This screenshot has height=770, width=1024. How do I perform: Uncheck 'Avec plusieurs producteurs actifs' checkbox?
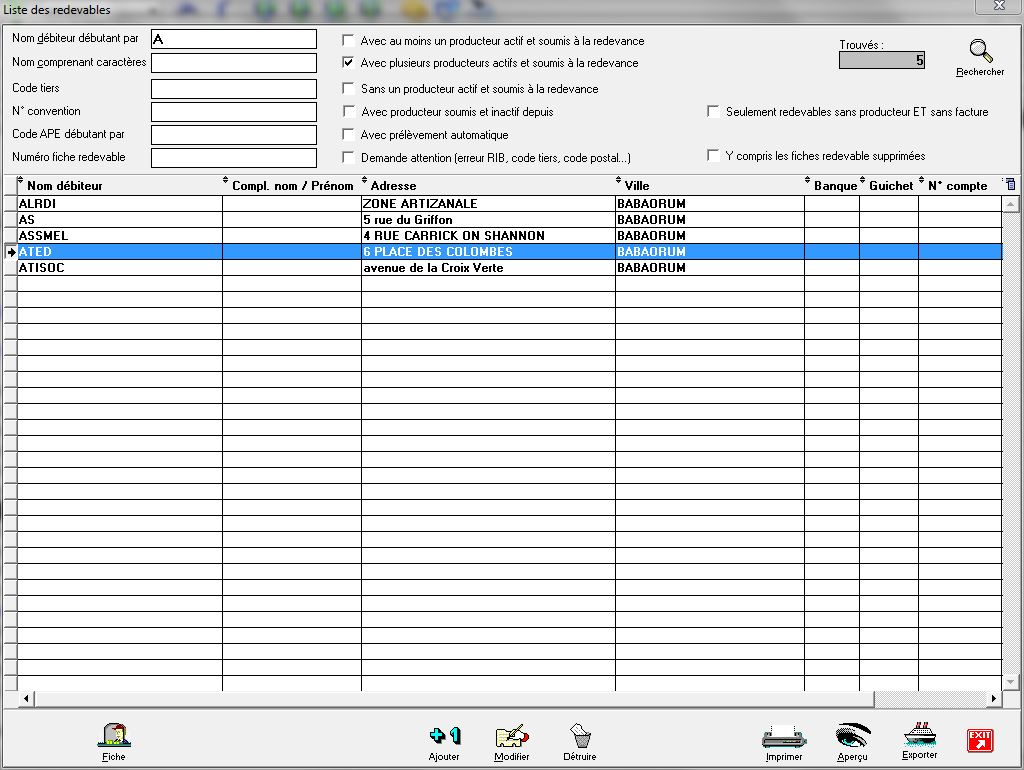[348, 63]
